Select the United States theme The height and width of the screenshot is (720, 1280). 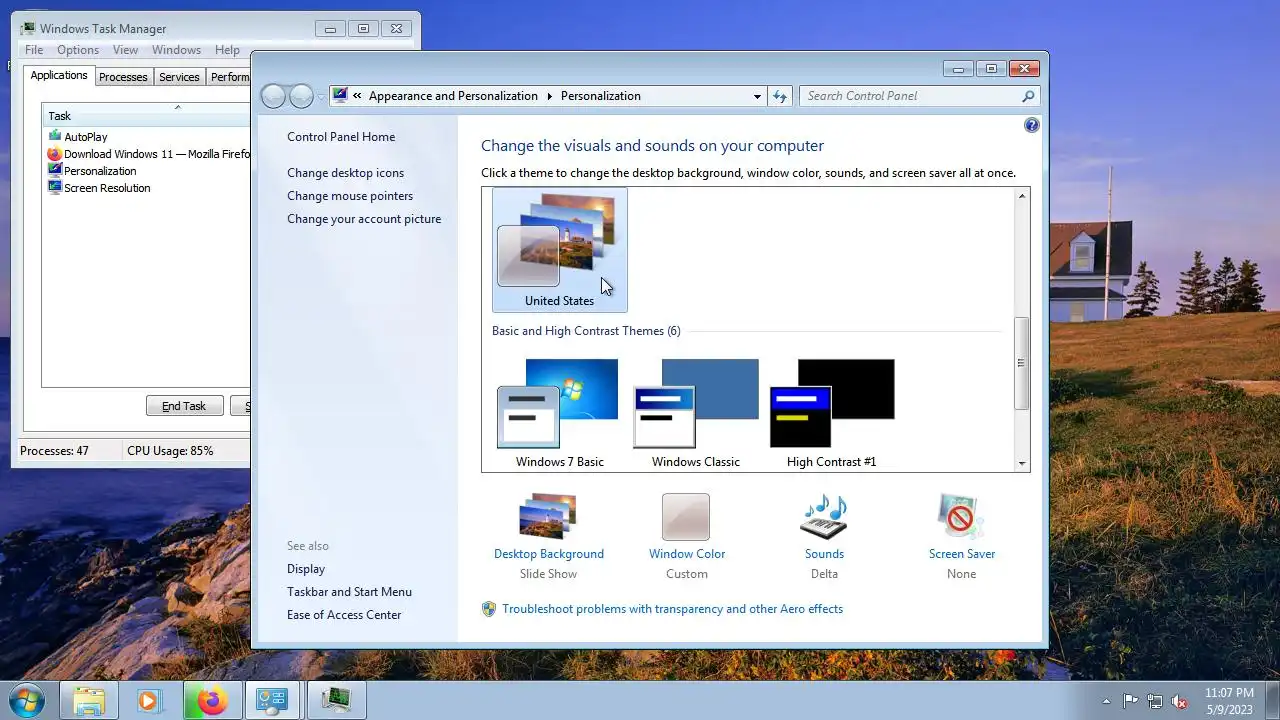[x=560, y=250]
